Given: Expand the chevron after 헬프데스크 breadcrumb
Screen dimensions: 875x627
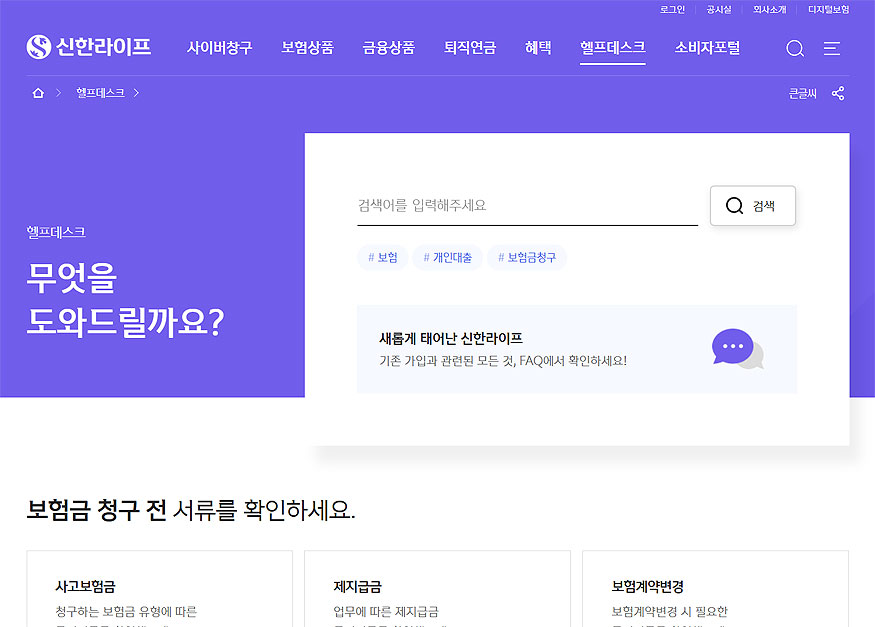Looking at the screenshot, I should click(136, 93).
